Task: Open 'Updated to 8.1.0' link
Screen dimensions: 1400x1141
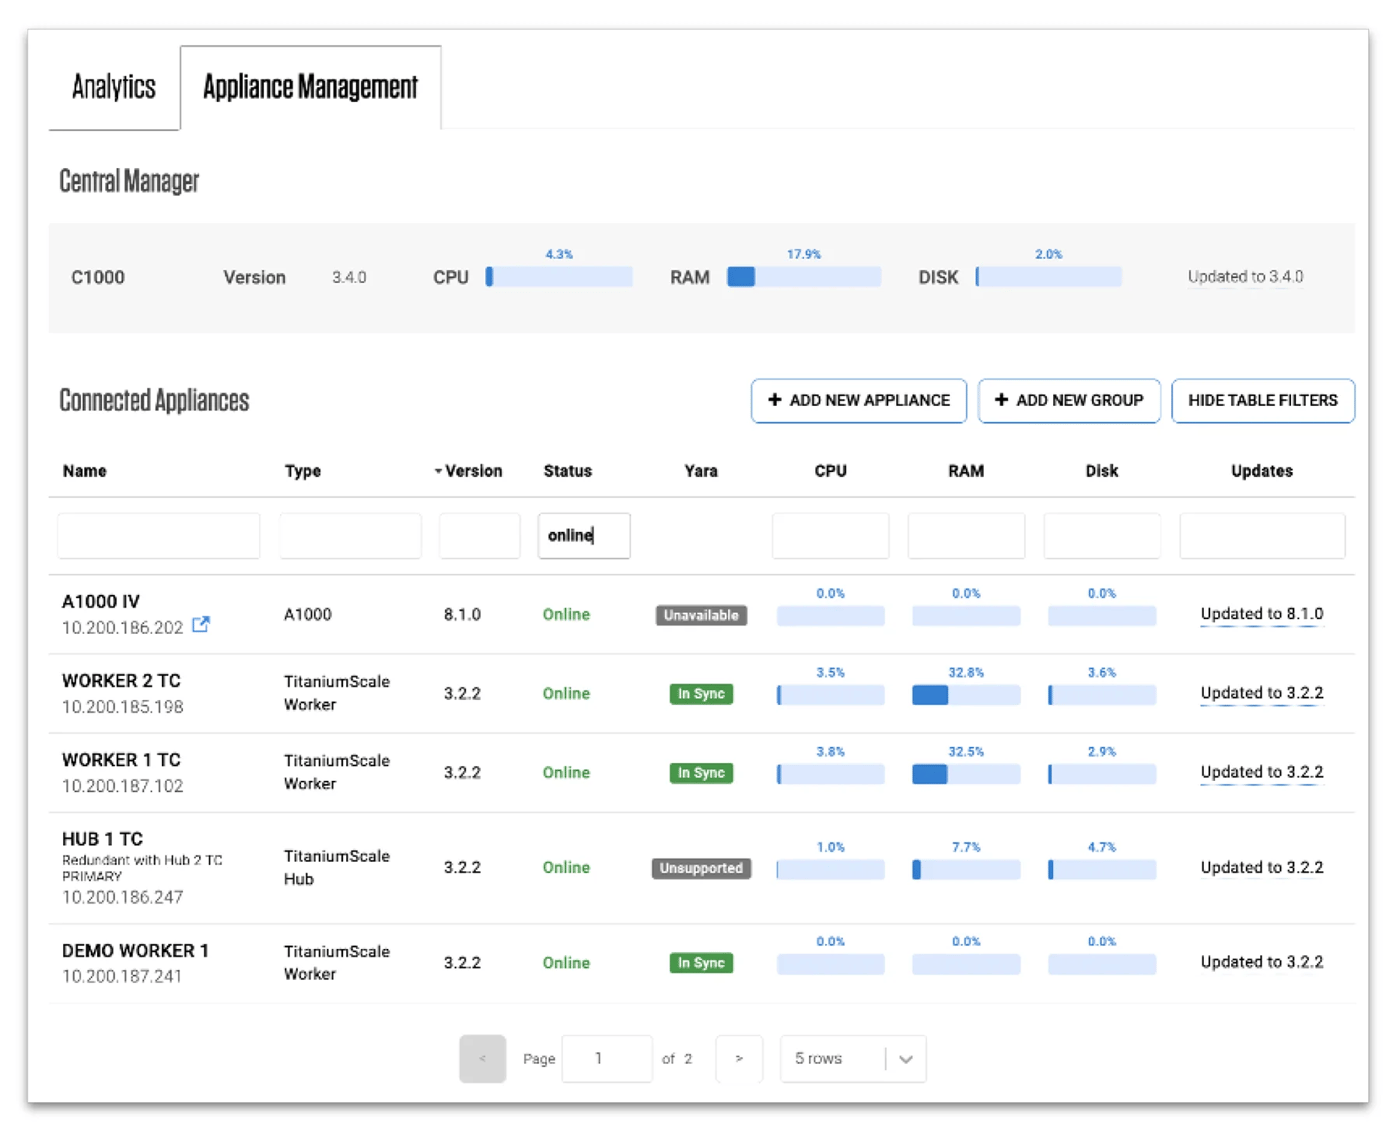Action: pos(1262,614)
